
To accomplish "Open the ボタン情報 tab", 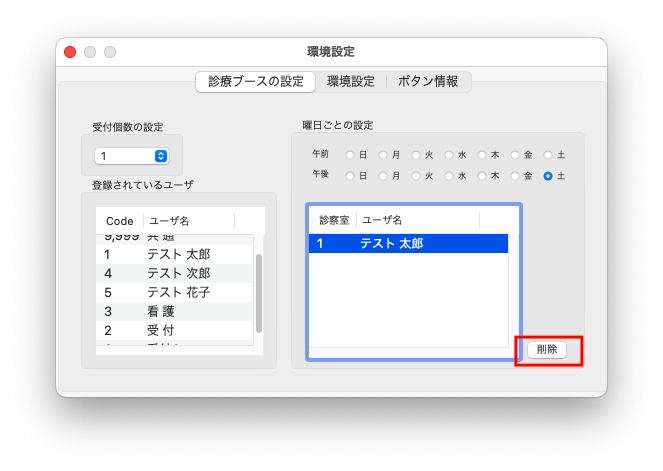I will 428,82.
